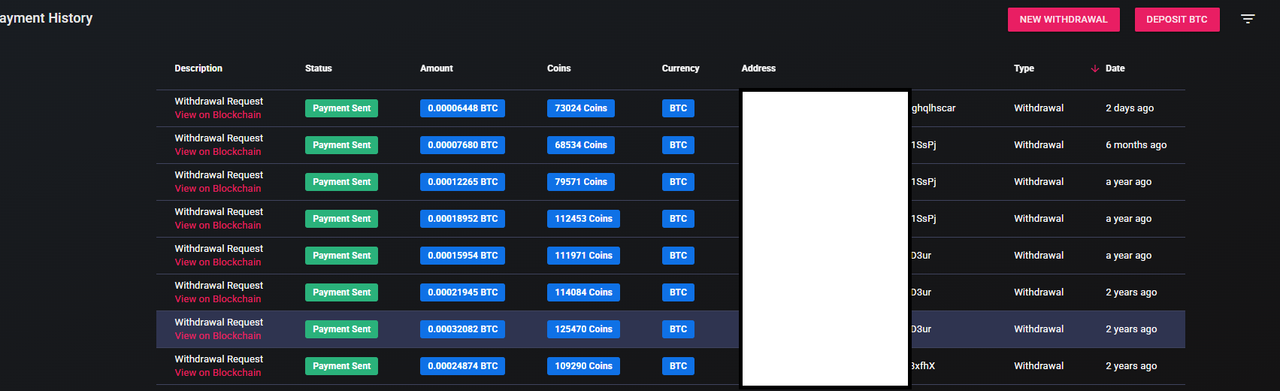Click the 114084 Coins badge
This screenshot has height=391, width=1280.
pos(584,292)
